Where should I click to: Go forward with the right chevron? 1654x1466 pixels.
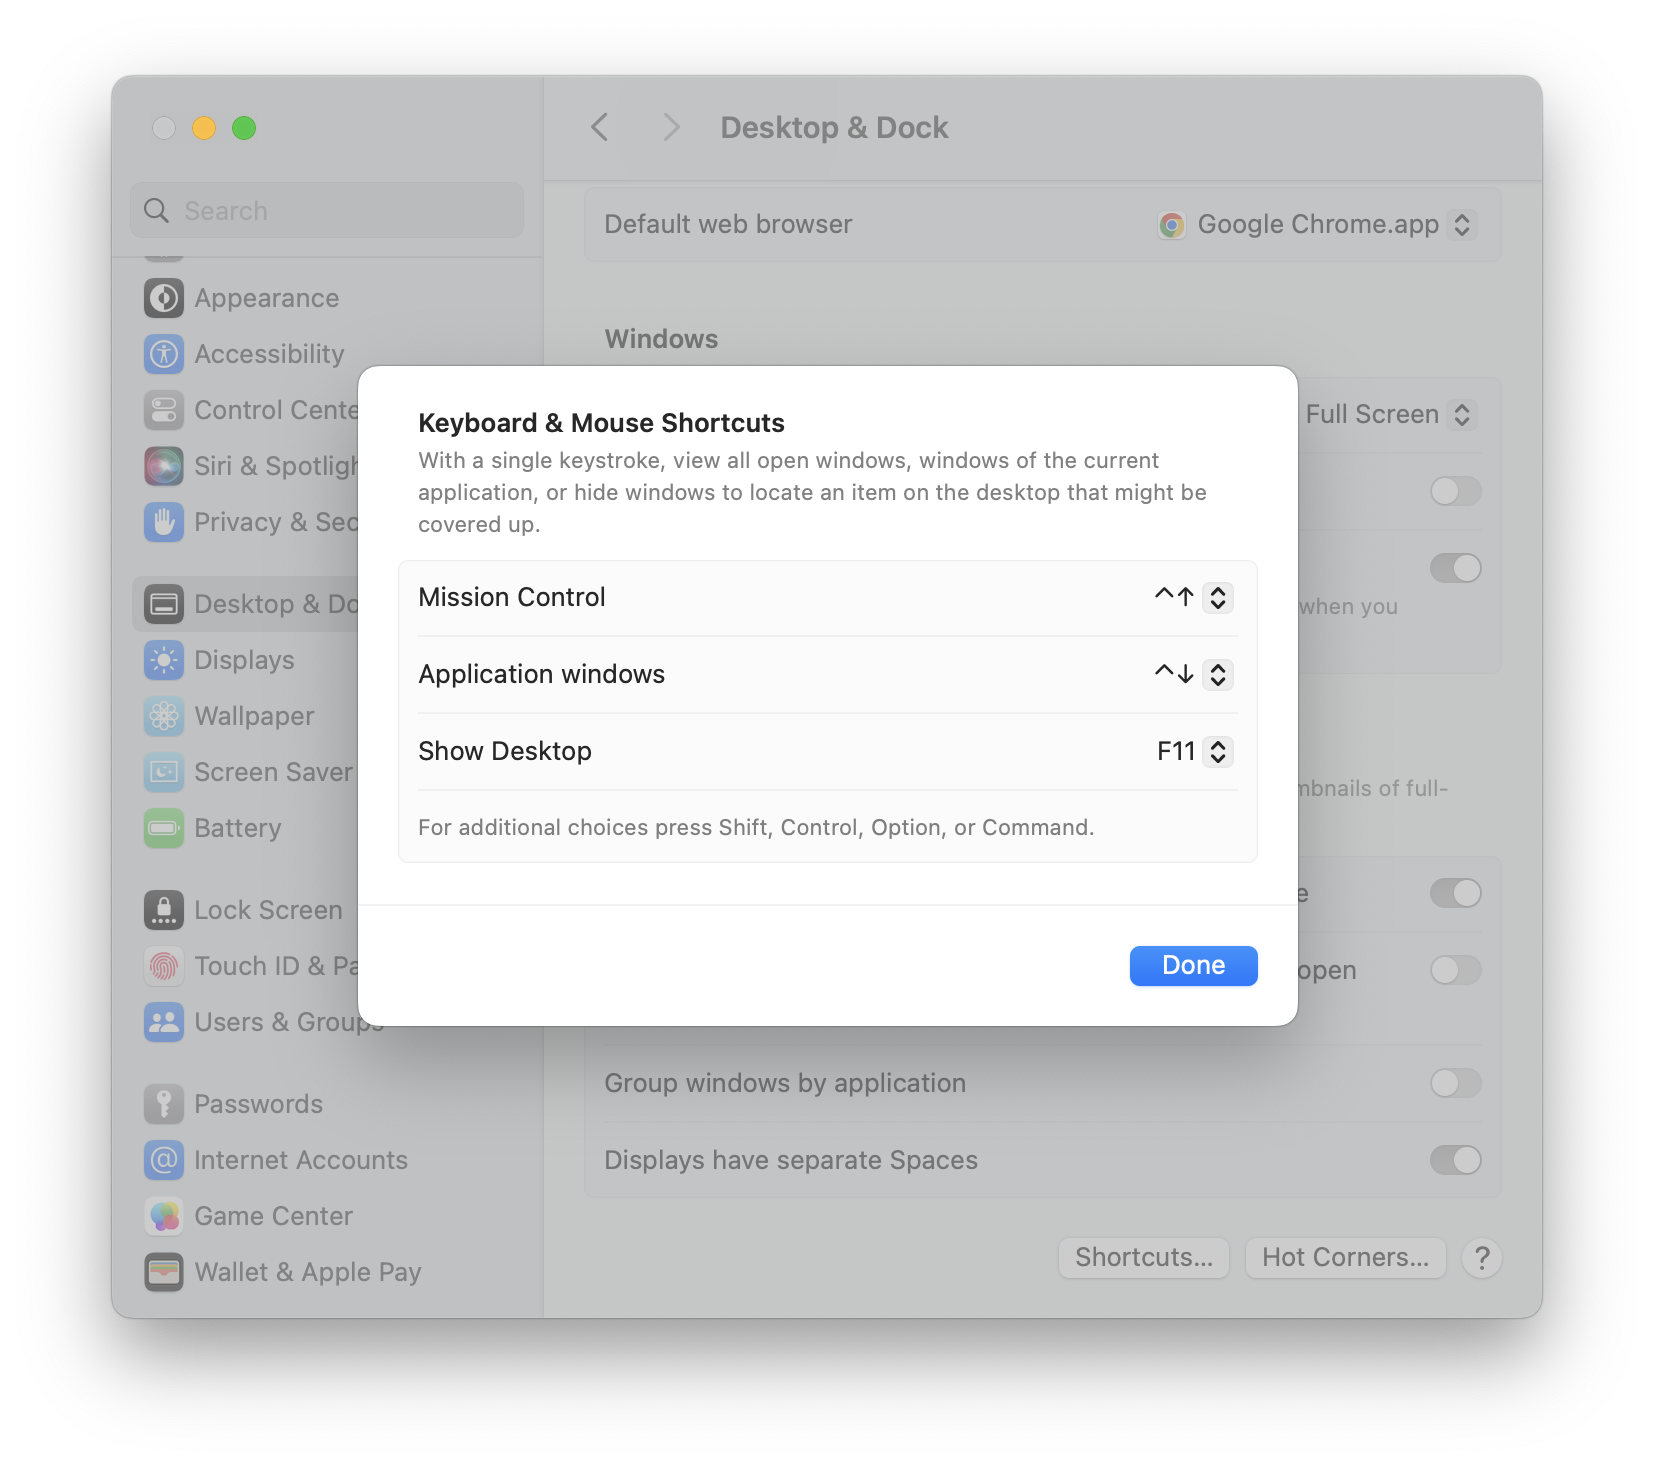click(x=671, y=128)
